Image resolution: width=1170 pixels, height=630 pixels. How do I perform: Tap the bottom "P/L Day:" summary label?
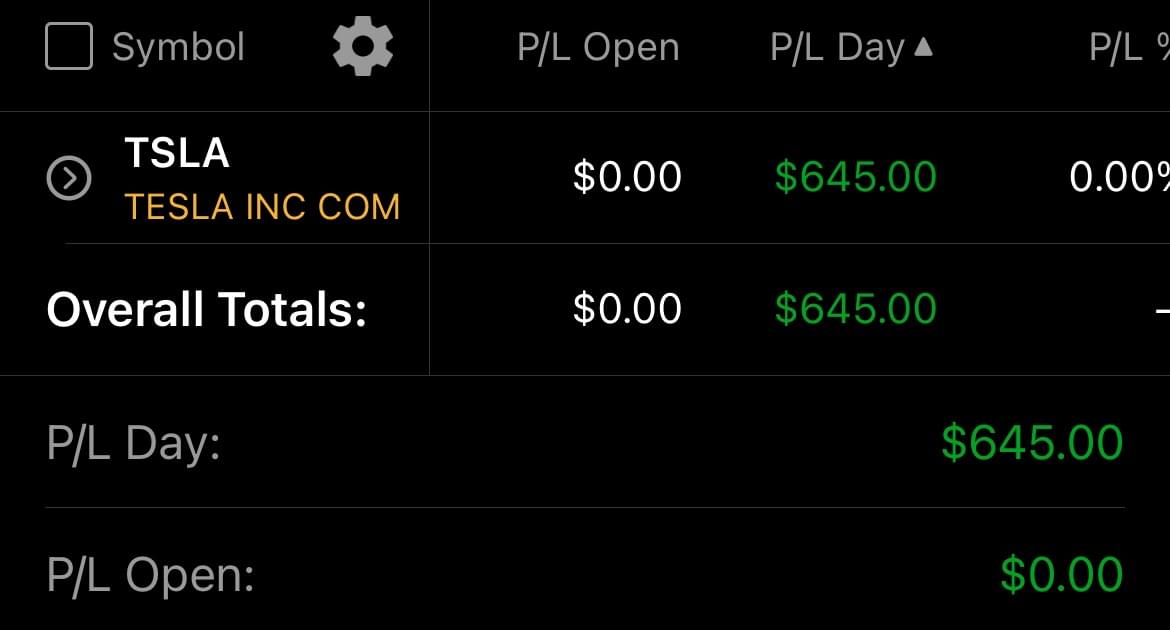133,442
